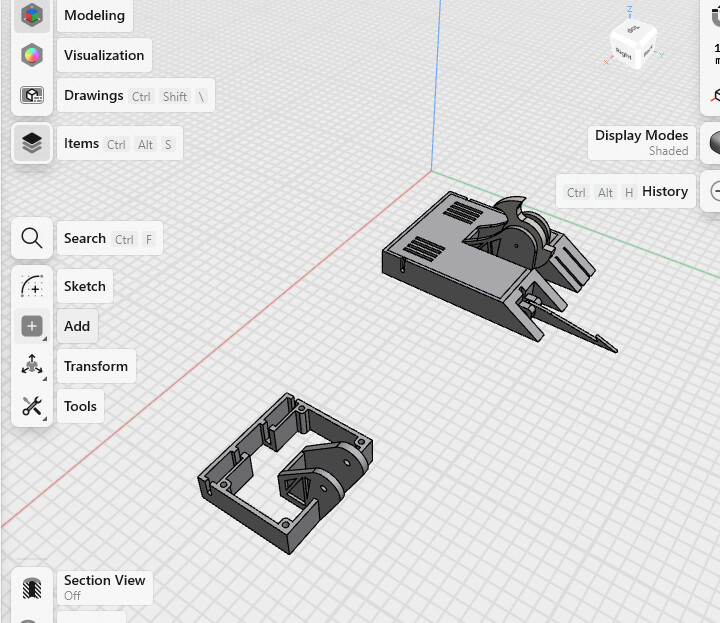Image resolution: width=720 pixels, height=623 pixels.
Task: Click the Visualization label
Action: pos(104,55)
